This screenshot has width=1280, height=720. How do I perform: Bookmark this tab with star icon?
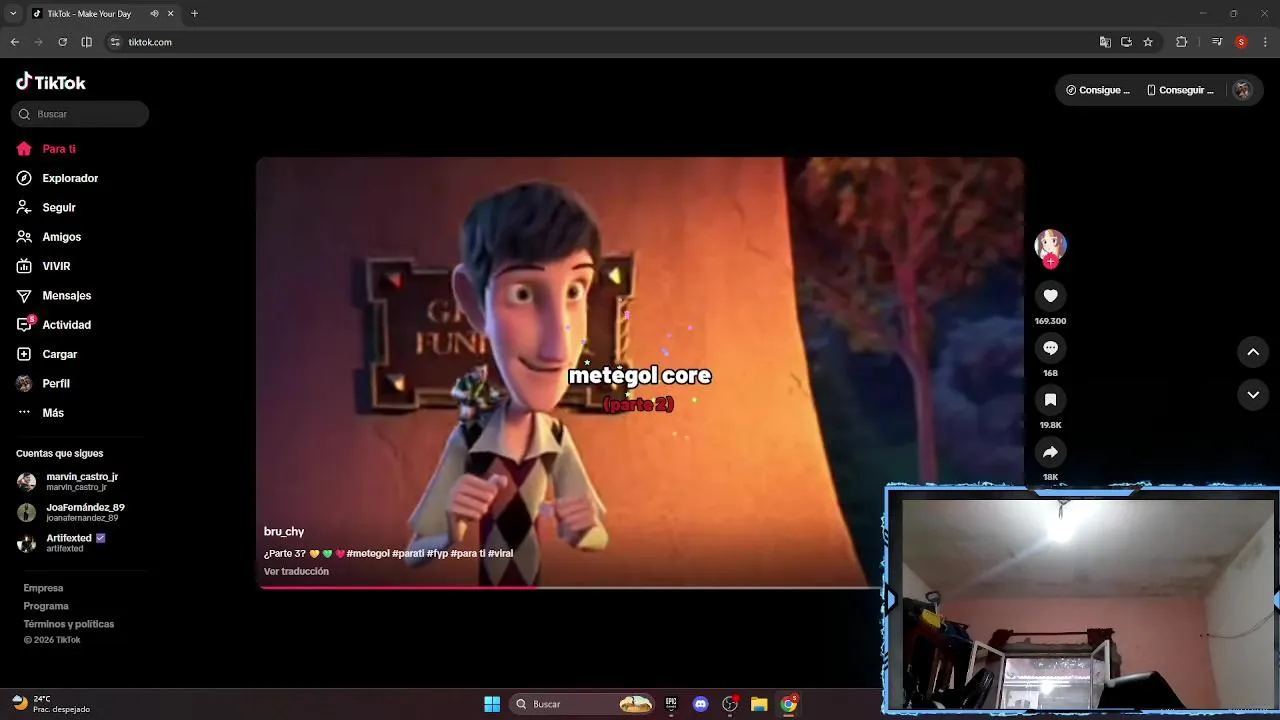(x=1148, y=42)
